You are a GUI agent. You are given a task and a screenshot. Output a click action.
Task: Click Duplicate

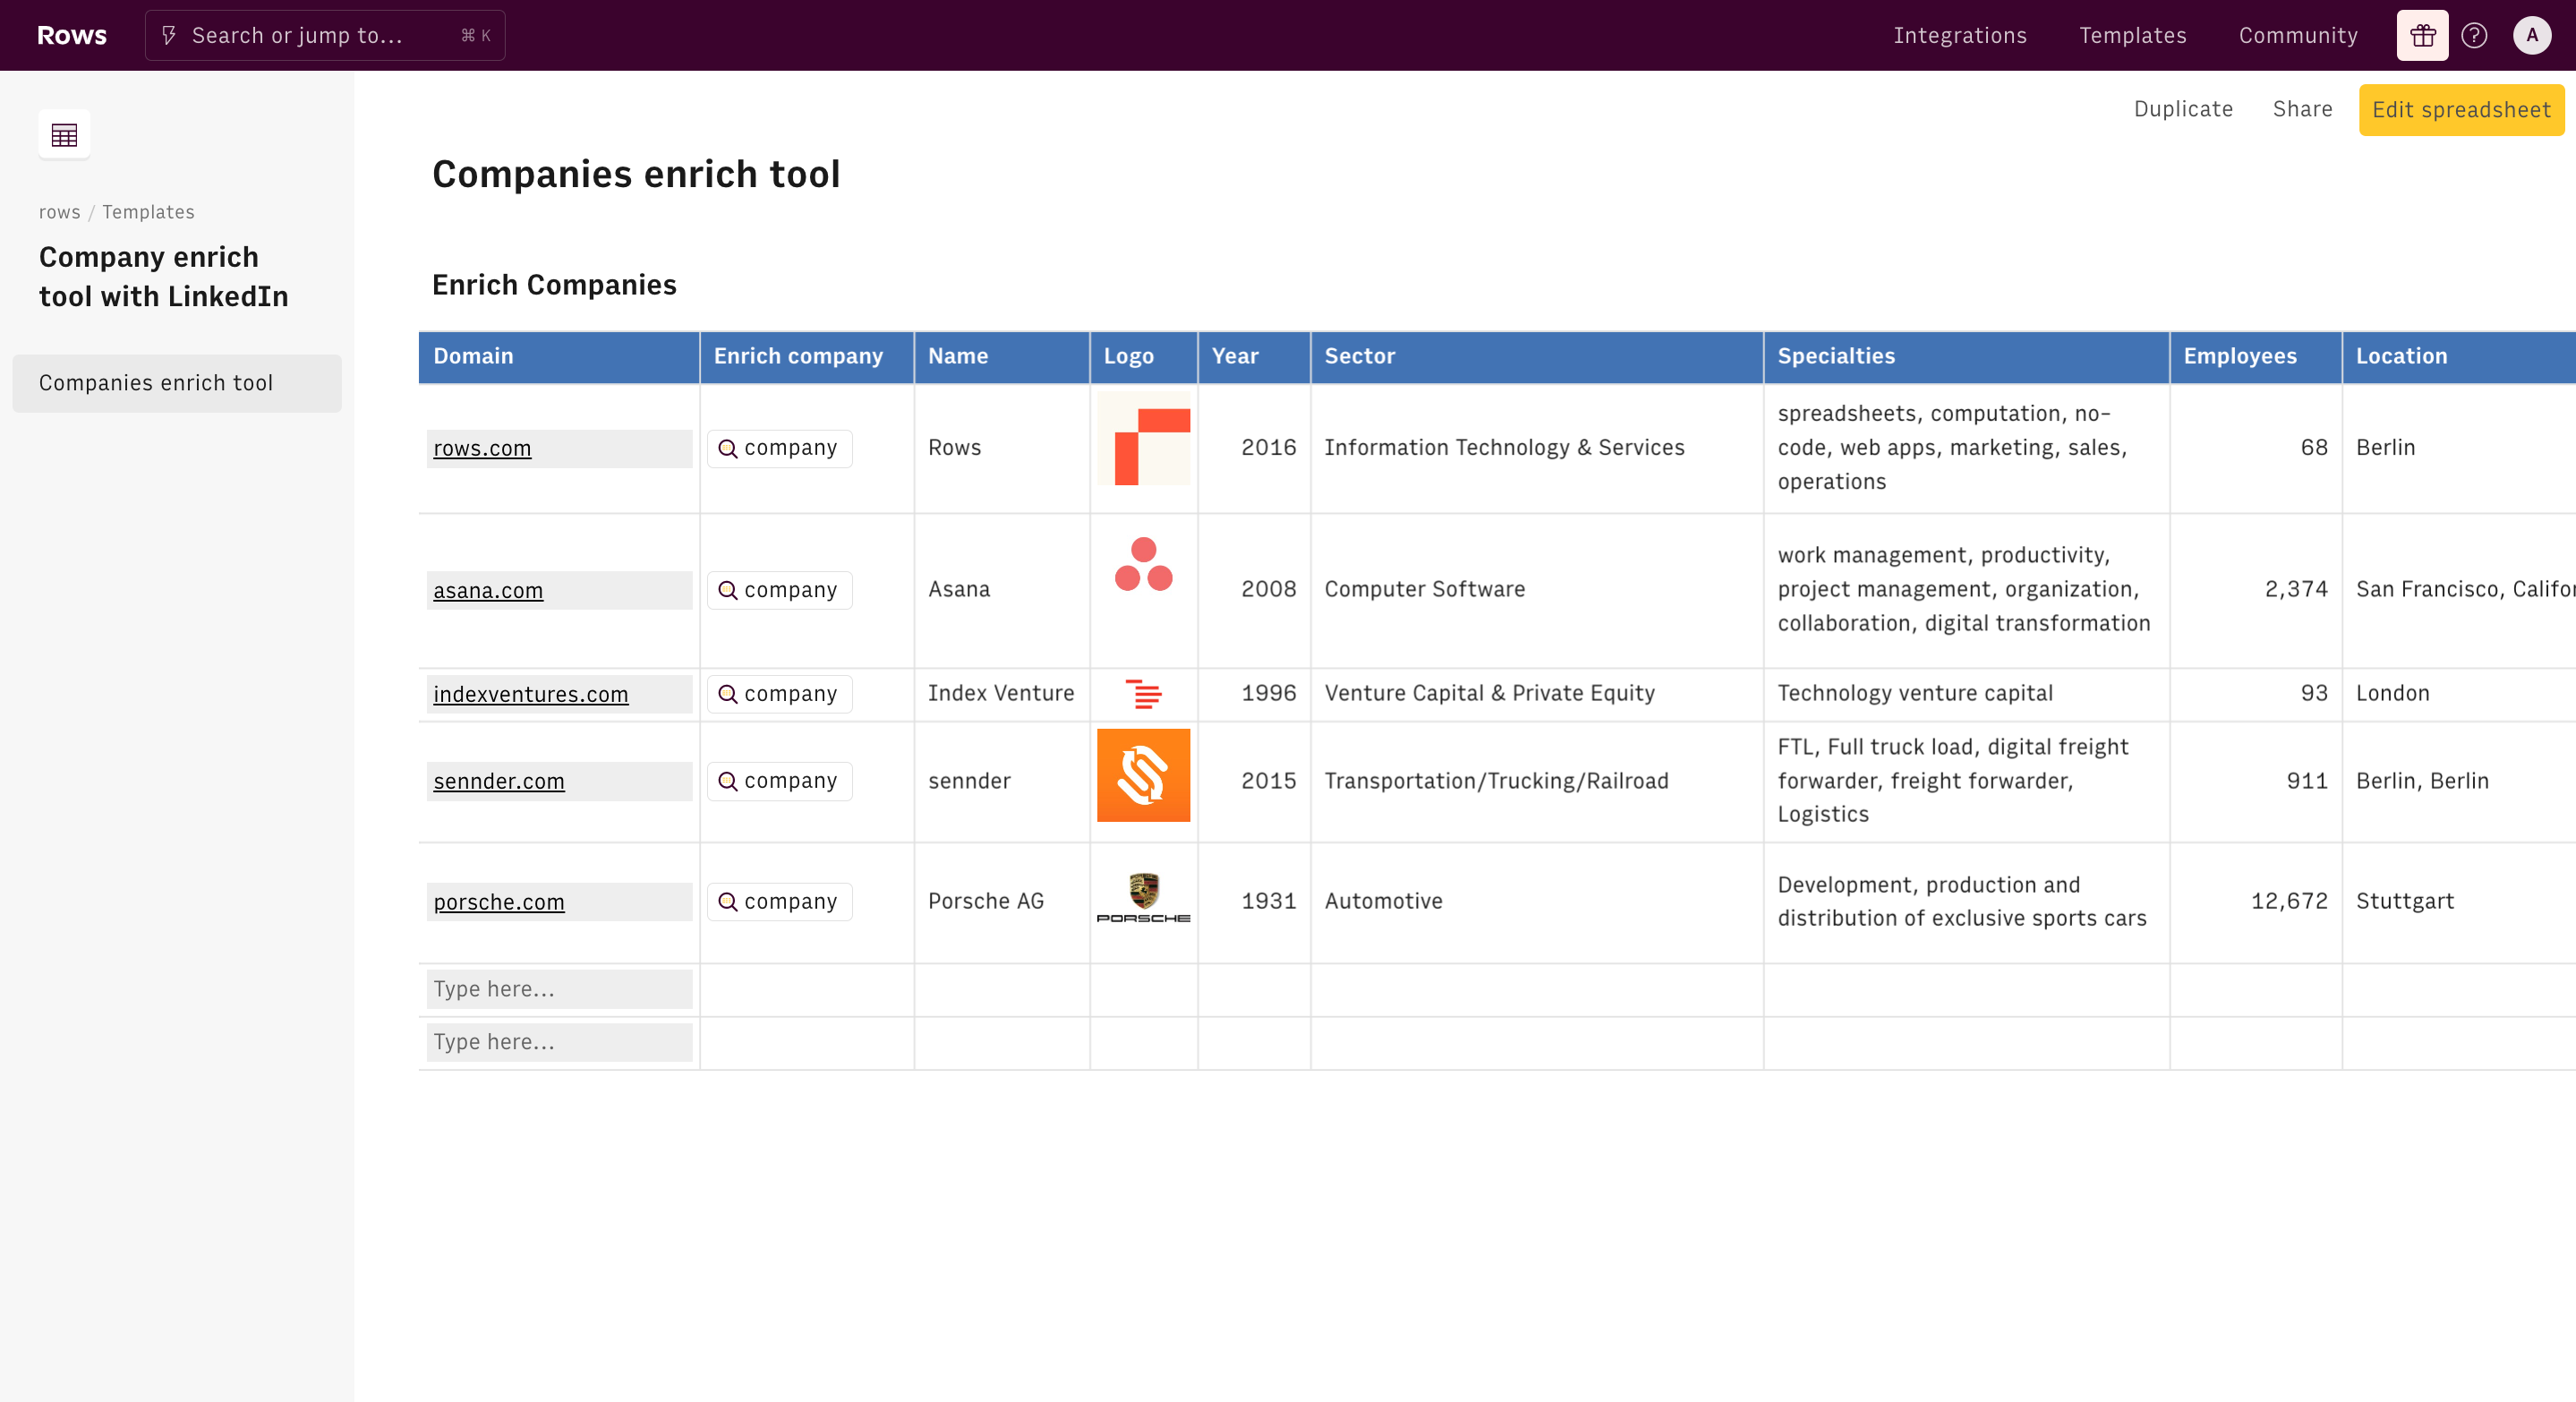point(2182,109)
